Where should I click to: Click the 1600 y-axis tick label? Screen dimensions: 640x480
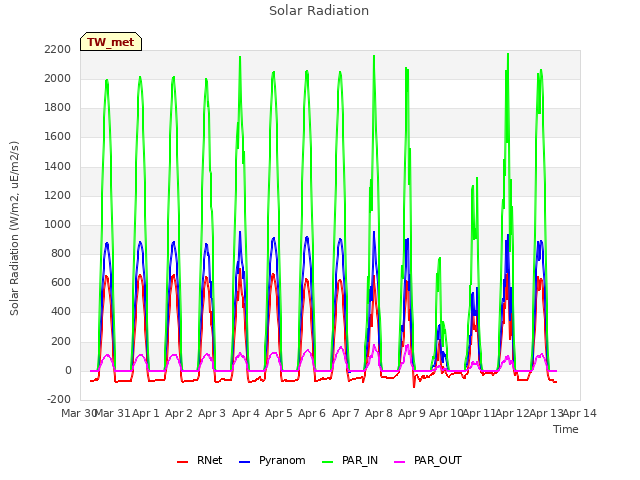tap(58, 136)
